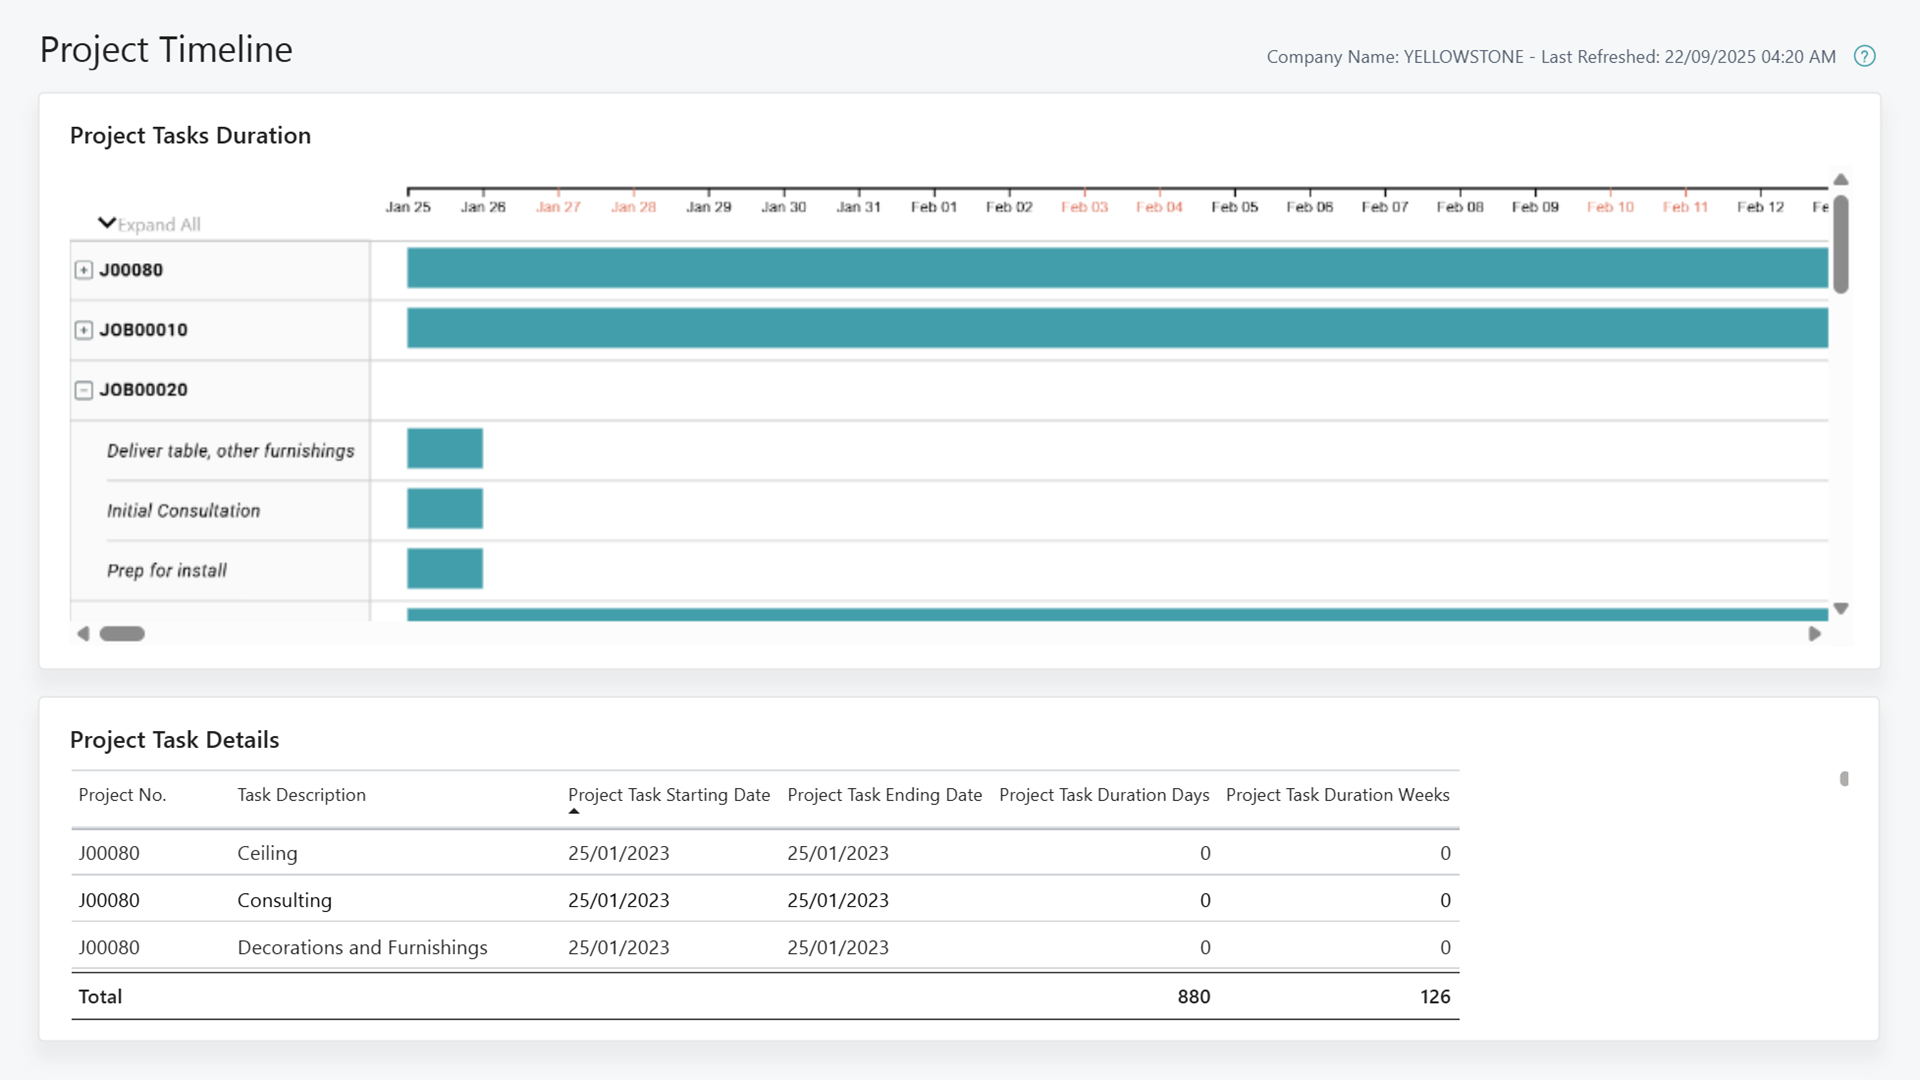Click the Feb 03 date label on the timeline

click(x=1084, y=206)
